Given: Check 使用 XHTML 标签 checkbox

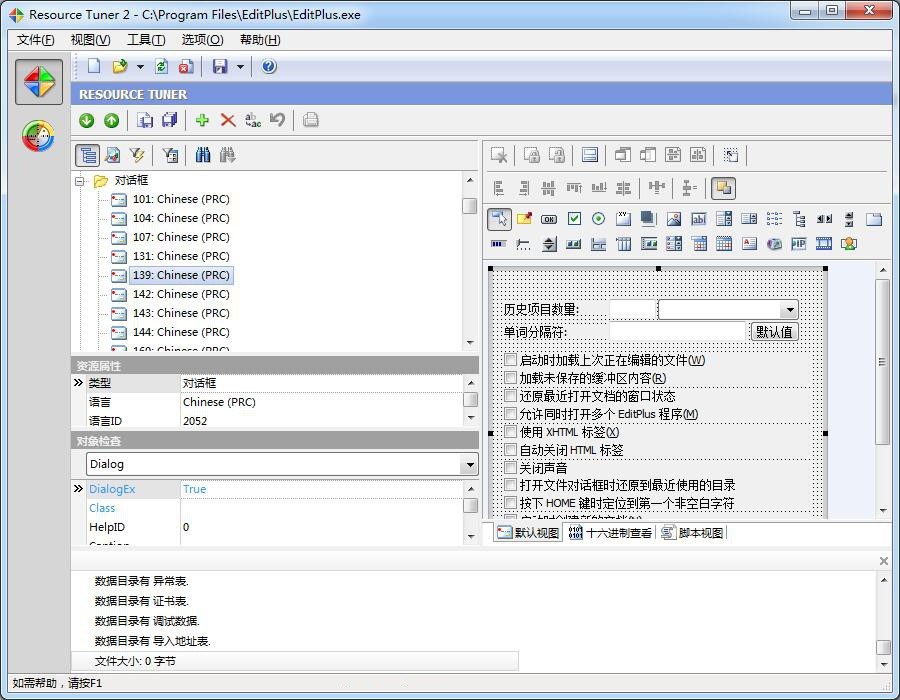Looking at the screenshot, I should (x=510, y=431).
